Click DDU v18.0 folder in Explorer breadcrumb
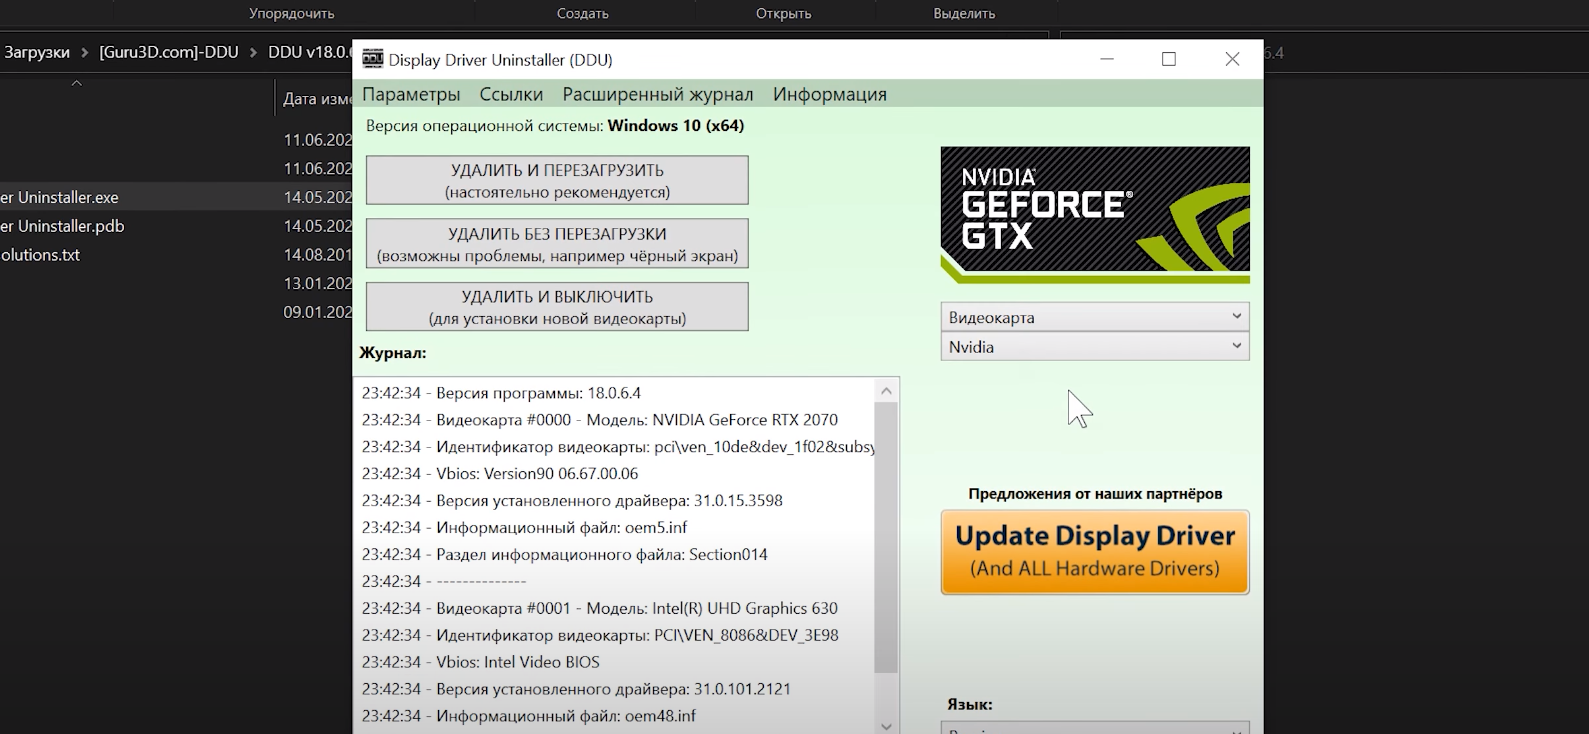Viewport: 1589px width, 734px height. click(310, 52)
